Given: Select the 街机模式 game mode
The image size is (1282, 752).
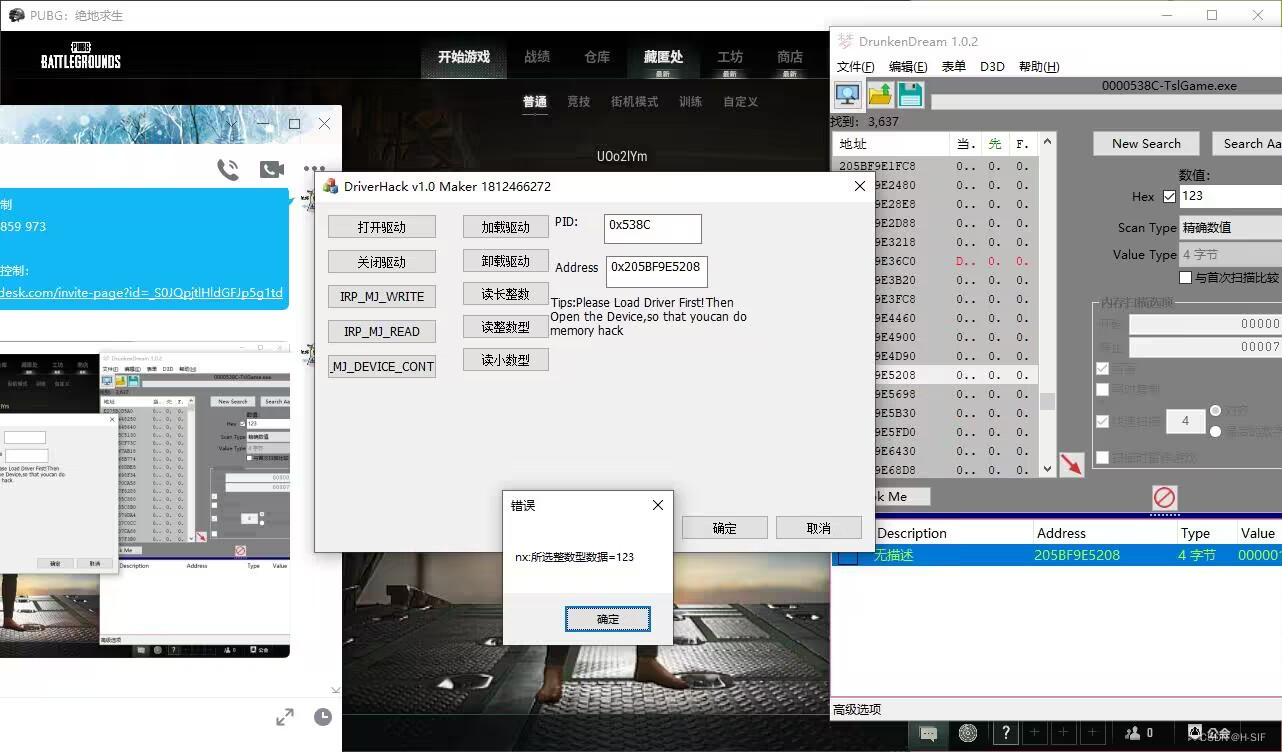Looking at the screenshot, I should (635, 102).
